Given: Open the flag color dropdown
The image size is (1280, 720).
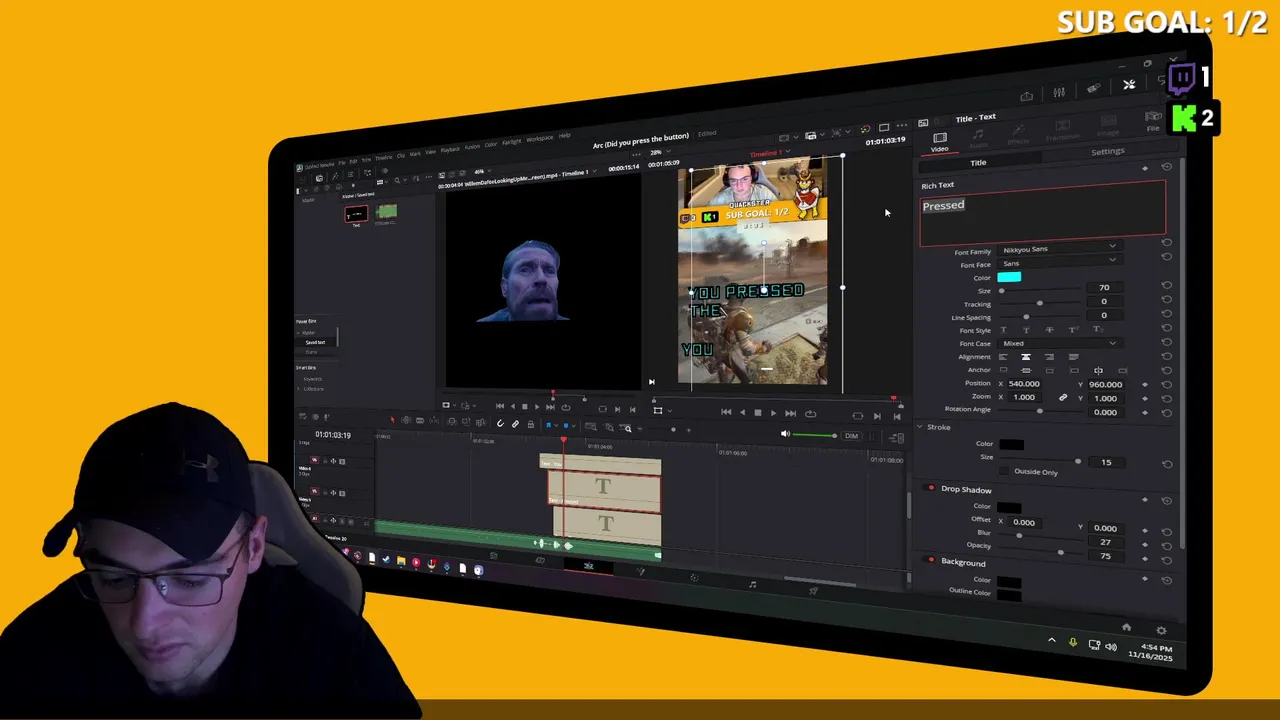Looking at the screenshot, I should [x=555, y=425].
